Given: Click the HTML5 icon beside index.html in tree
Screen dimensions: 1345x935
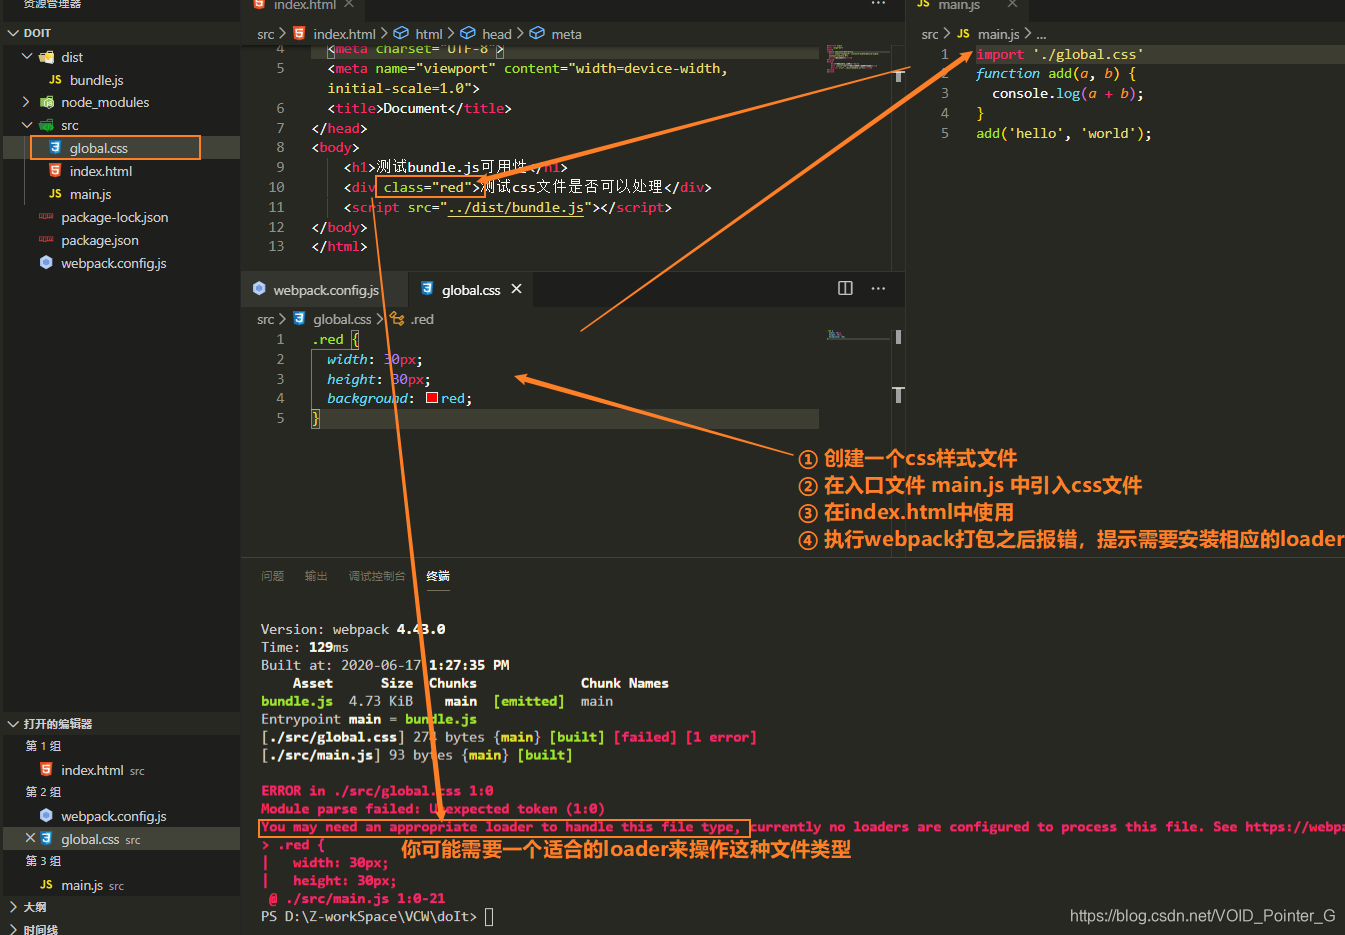Looking at the screenshot, I should [x=55, y=171].
